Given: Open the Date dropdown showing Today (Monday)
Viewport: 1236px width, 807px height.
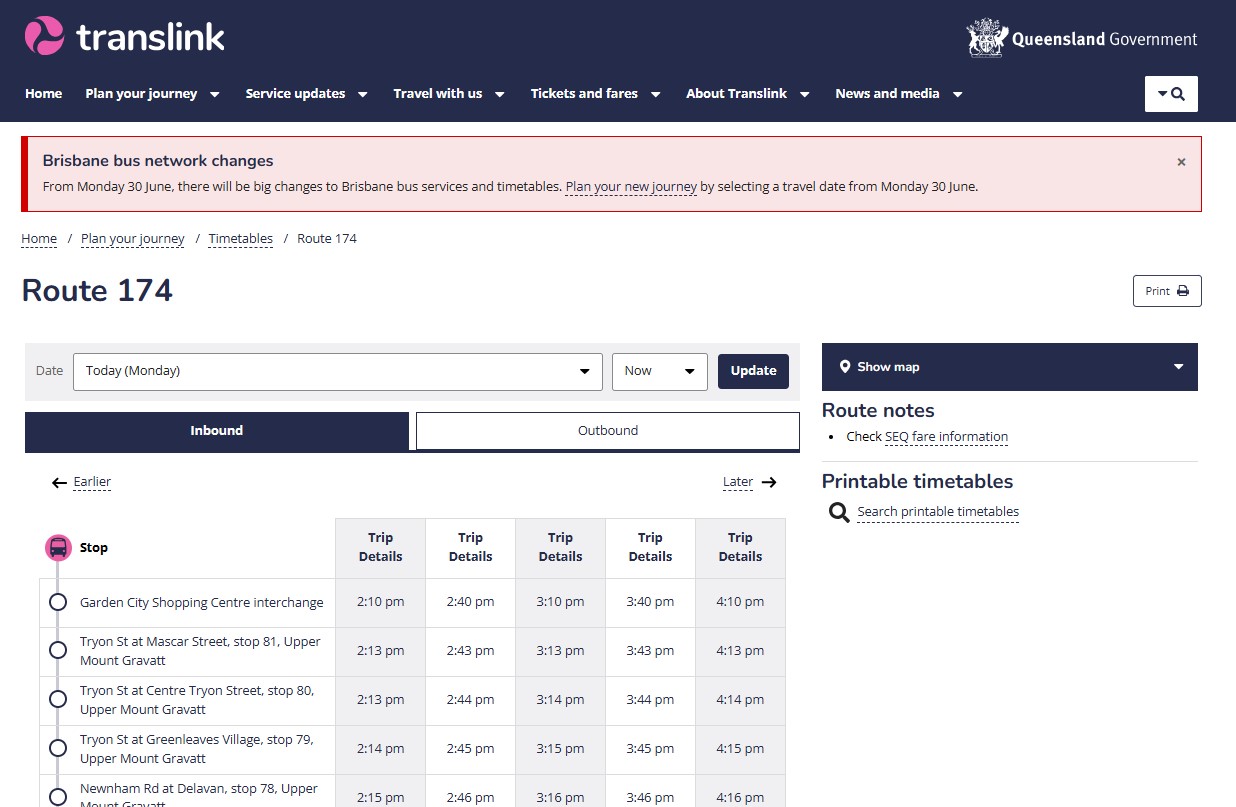Looking at the screenshot, I should point(338,371).
